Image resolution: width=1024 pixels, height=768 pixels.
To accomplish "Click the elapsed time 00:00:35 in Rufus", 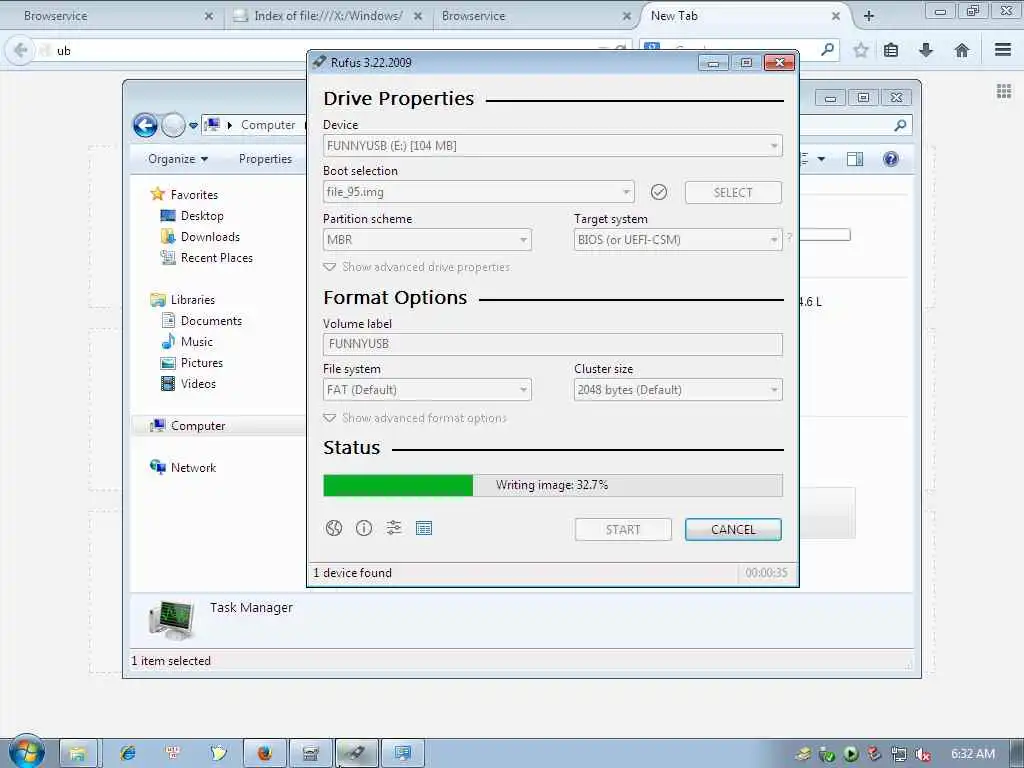I will [x=766, y=573].
